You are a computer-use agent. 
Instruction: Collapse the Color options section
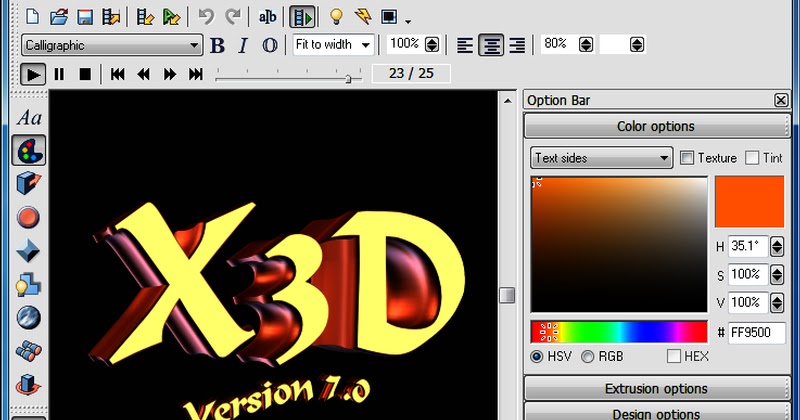coord(657,126)
